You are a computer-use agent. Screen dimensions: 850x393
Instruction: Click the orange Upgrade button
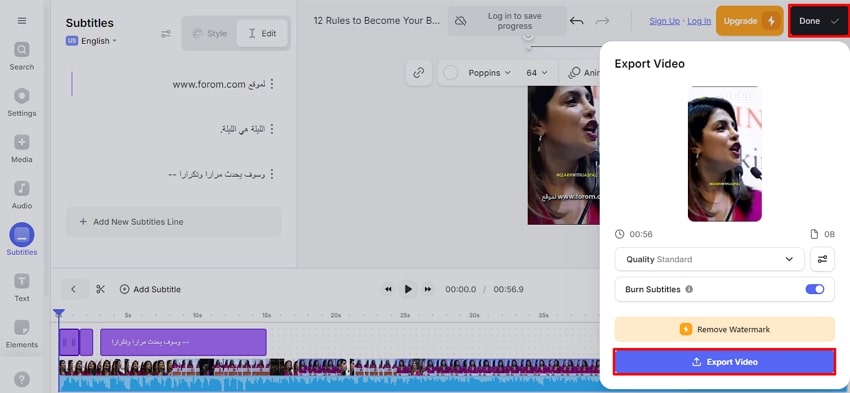(750, 21)
